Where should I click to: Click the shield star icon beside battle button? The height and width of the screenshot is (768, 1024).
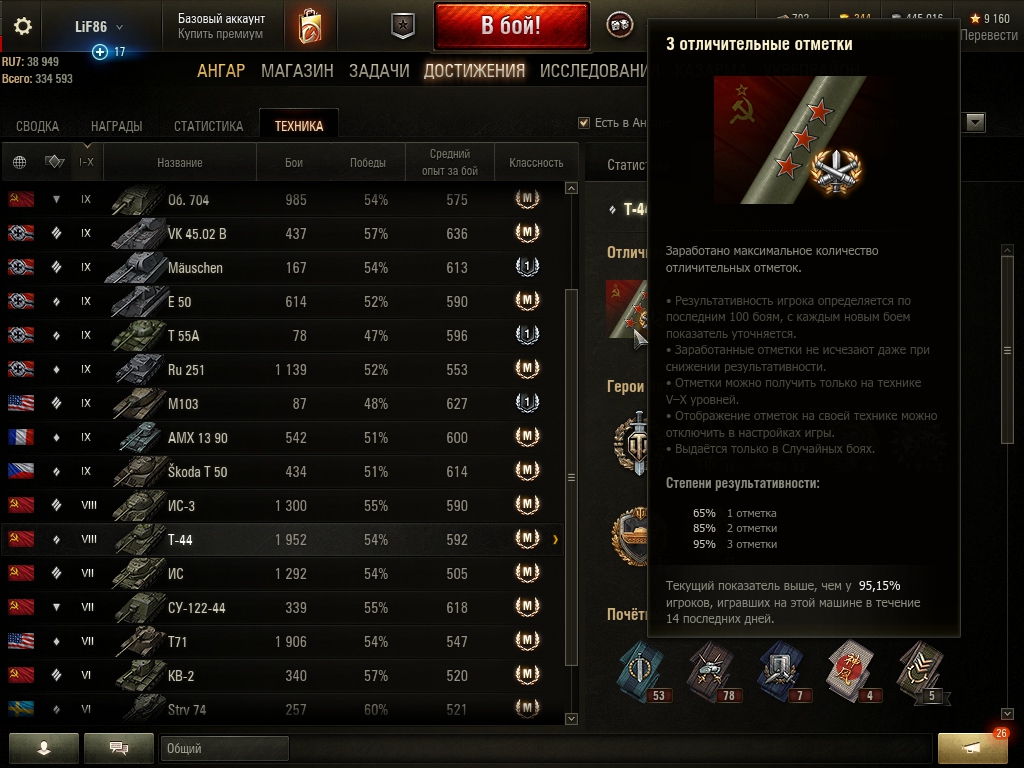point(403,26)
